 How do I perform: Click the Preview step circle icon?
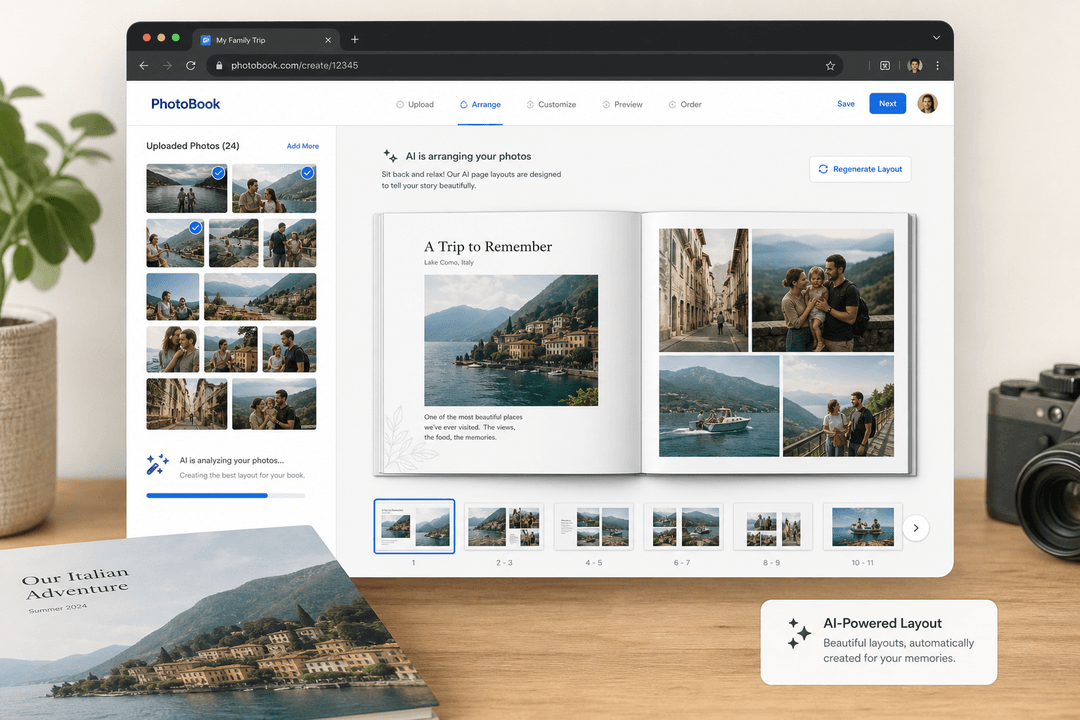click(x=606, y=105)
